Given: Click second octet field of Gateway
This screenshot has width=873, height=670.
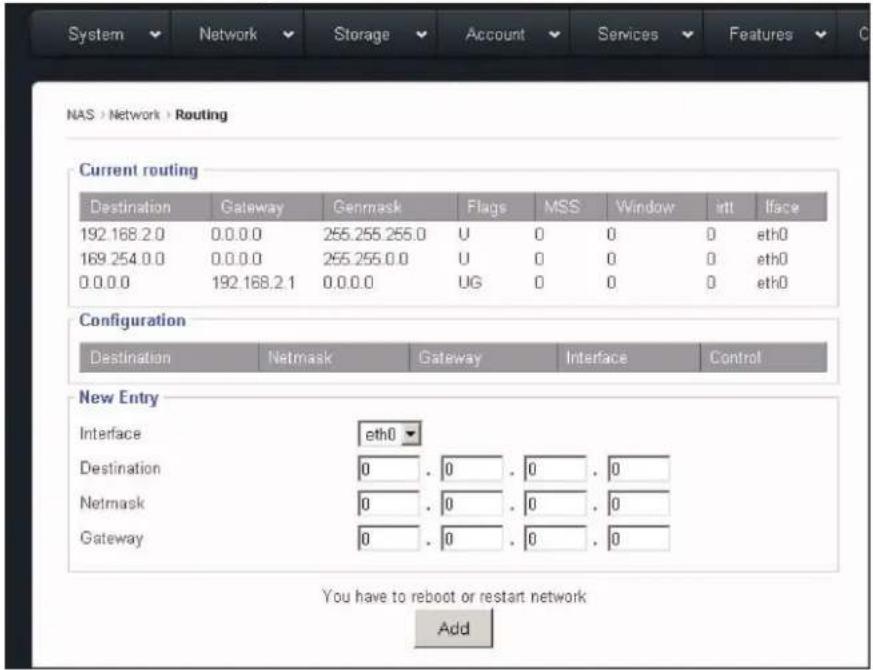Looking at the screenshot, I should coord(472,539).
